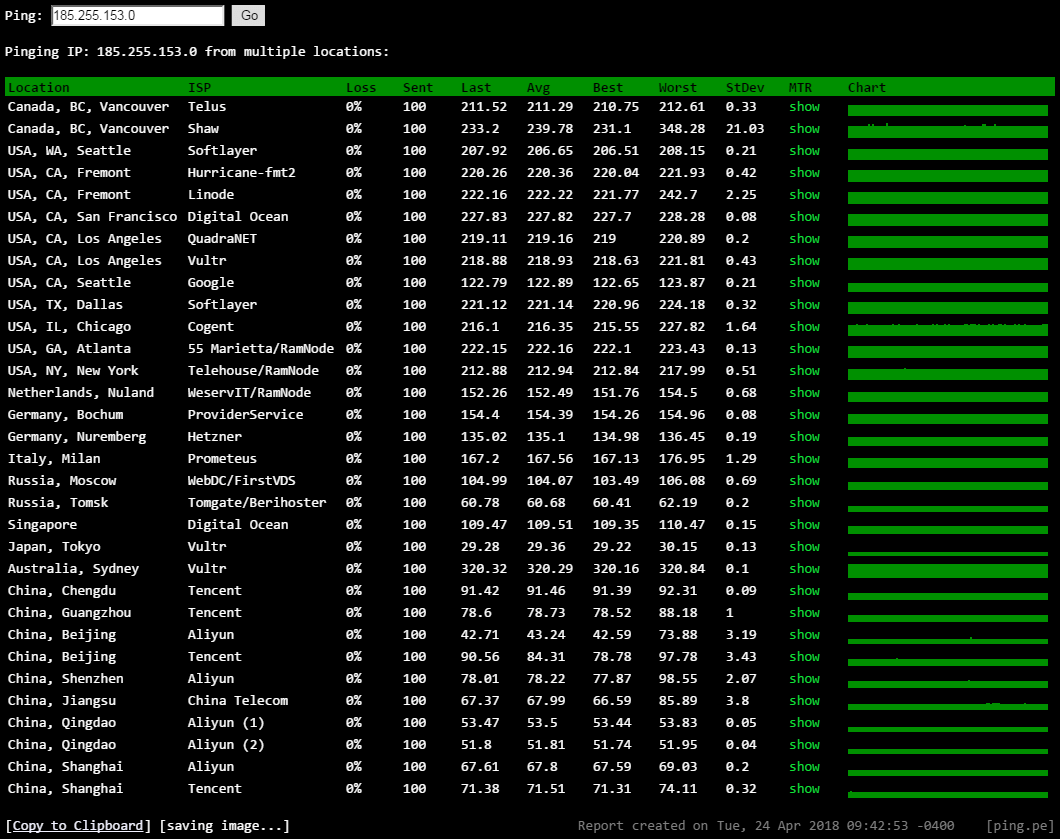Viewport: 1060px width, 839px height.
Task: Click the Ping IP address input field
Action: [137, 16]
